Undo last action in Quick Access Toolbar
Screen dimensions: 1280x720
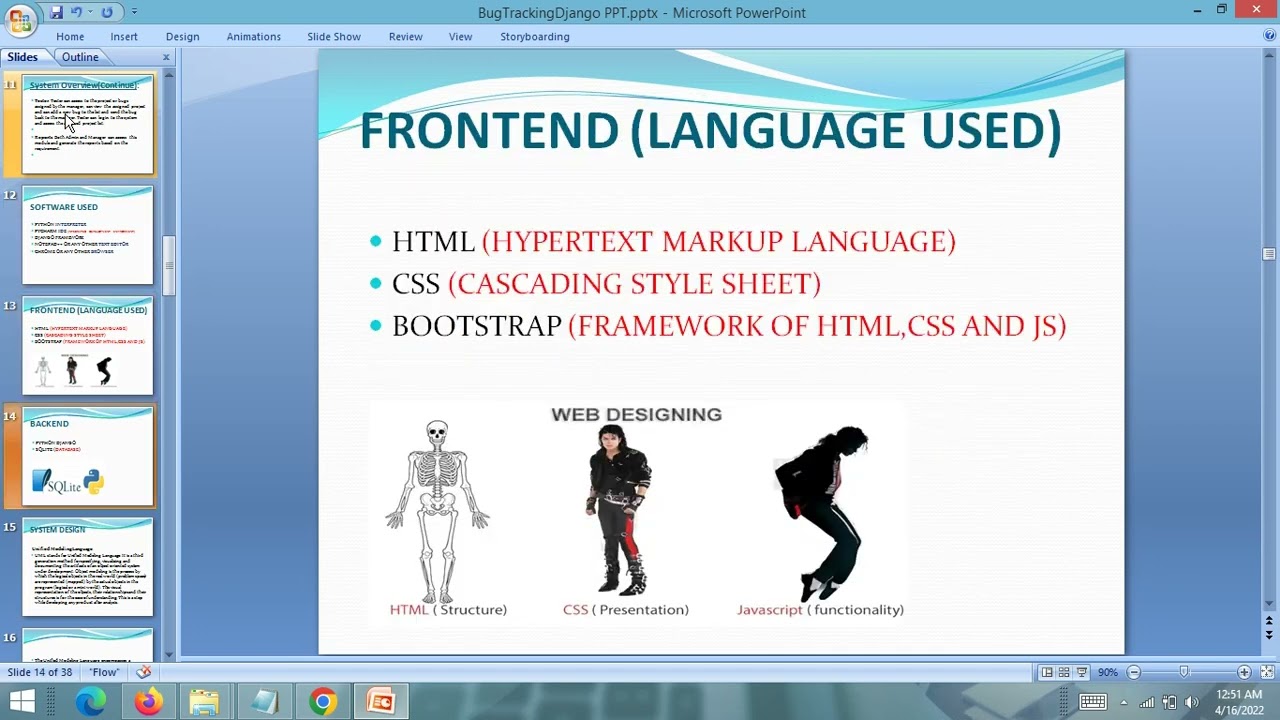(x=76, y=12)
